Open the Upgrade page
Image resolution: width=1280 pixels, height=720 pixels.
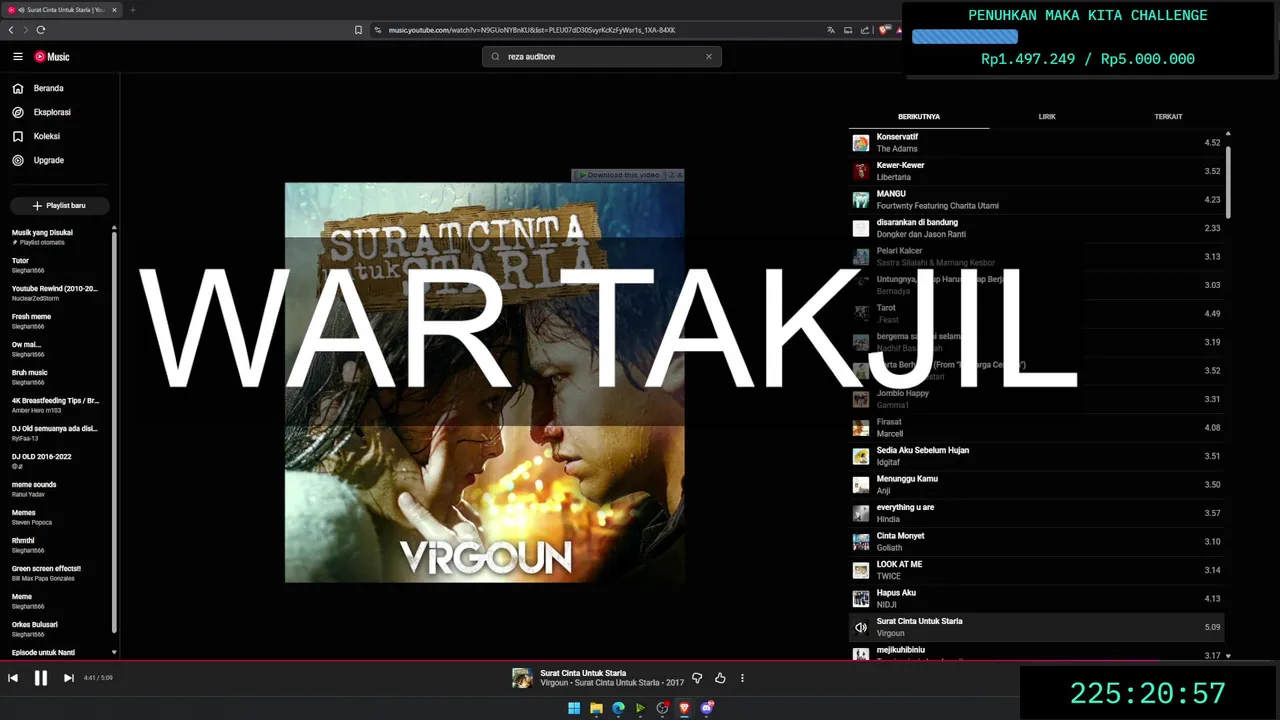tap(48, 160)
